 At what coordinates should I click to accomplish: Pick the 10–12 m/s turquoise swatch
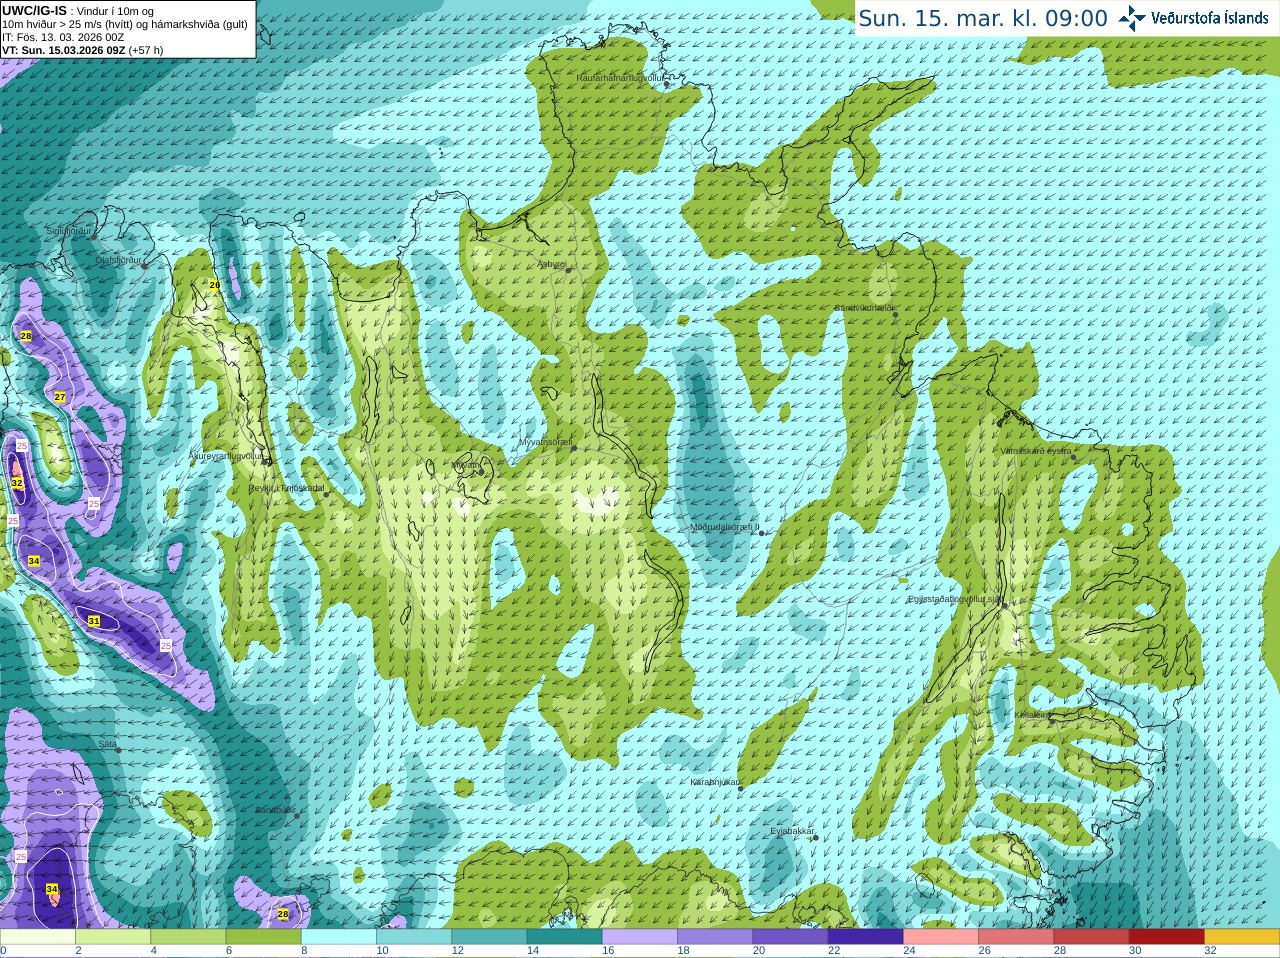414,937
